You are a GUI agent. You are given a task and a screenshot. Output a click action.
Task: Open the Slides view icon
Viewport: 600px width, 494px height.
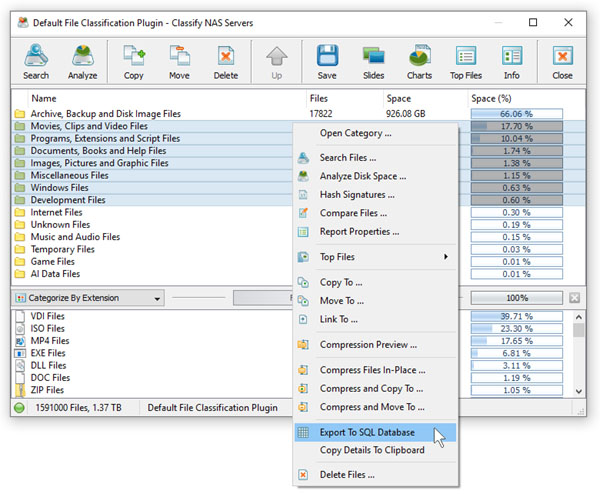click(x=373, y=56)
